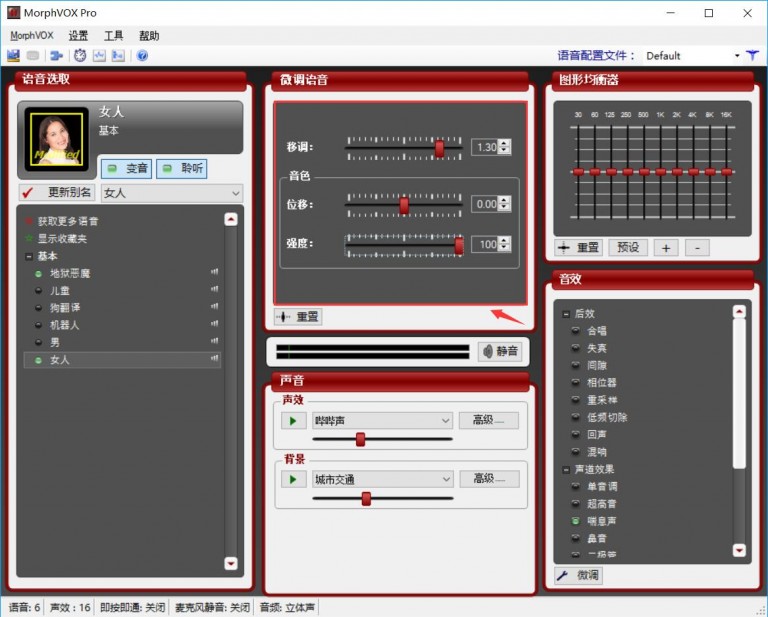This screenshot has width=768, height=617.
Task: Play the 哔哔声 sound effect
Action: click(x=293, y=421)
